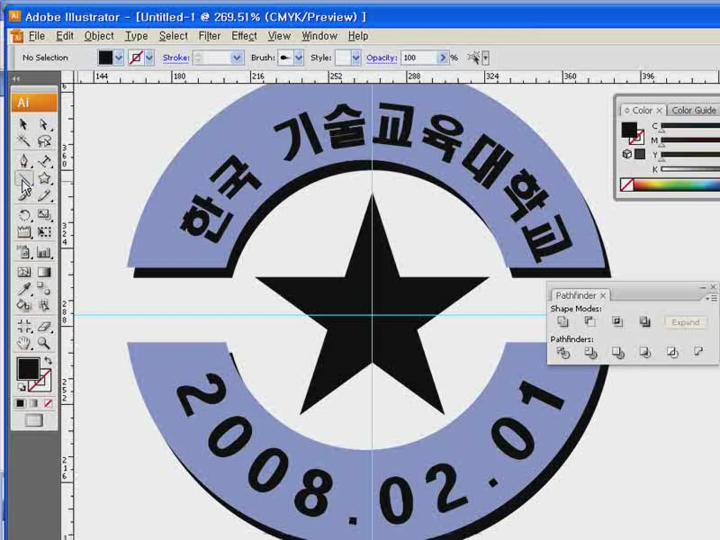The width and height of the screenshot is (720, 540).
Task: Select the Type tool
Action: click(44, 161)
